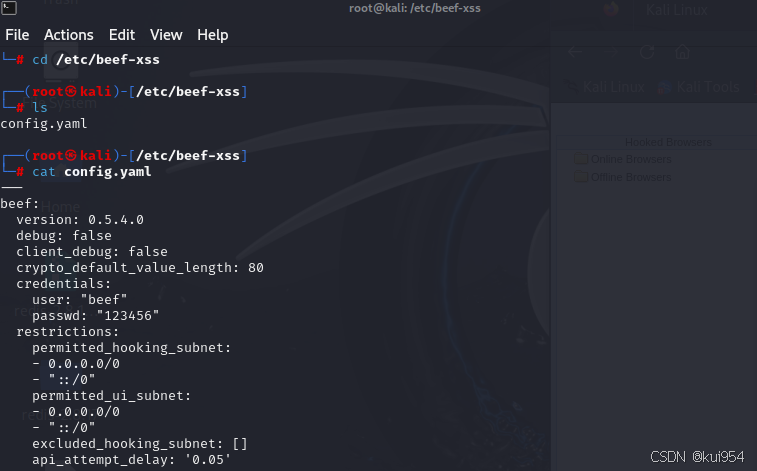Image resolution: width=757 pixels, height=471 pixels.
Task: Open the Actions menu
Action: click(69, 35)
